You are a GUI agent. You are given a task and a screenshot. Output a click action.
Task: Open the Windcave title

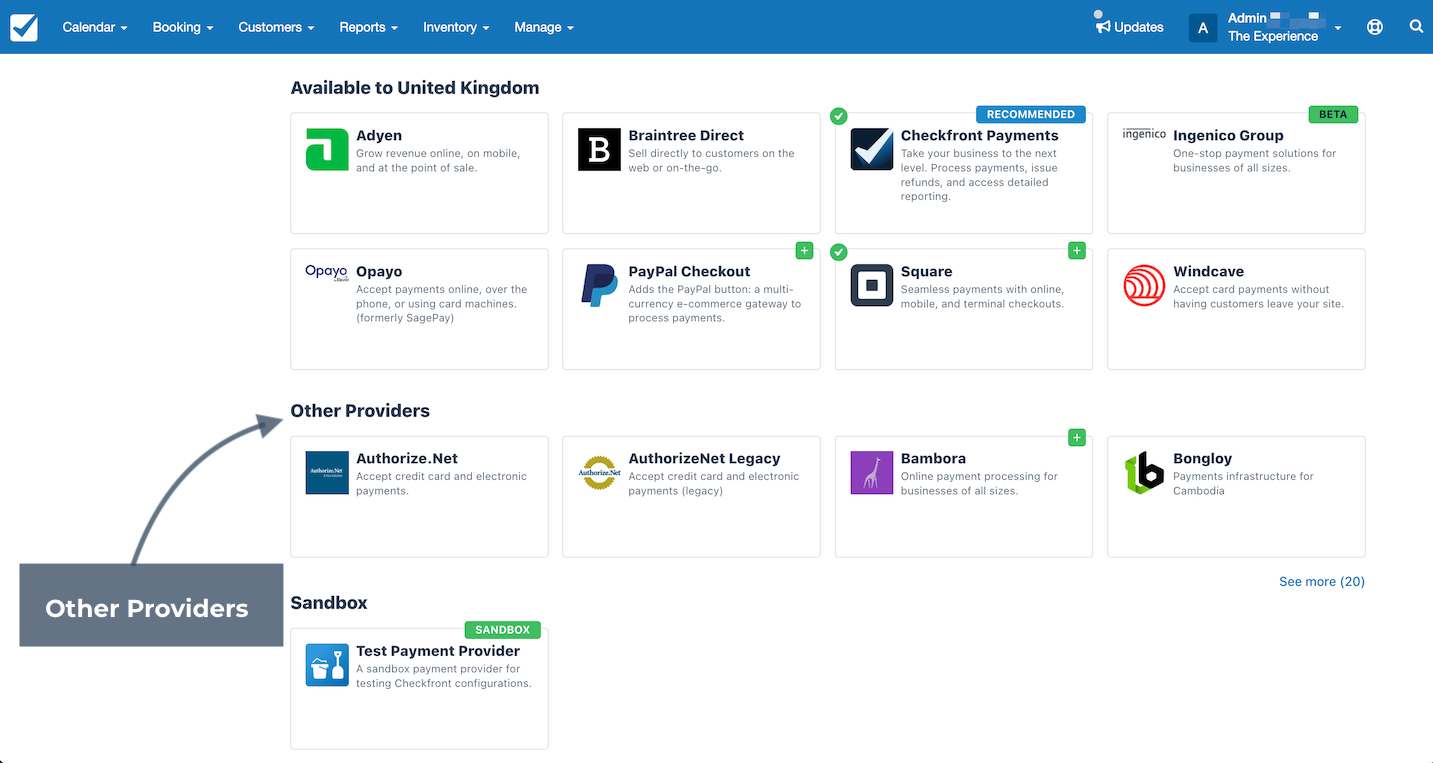point(1208,271)
